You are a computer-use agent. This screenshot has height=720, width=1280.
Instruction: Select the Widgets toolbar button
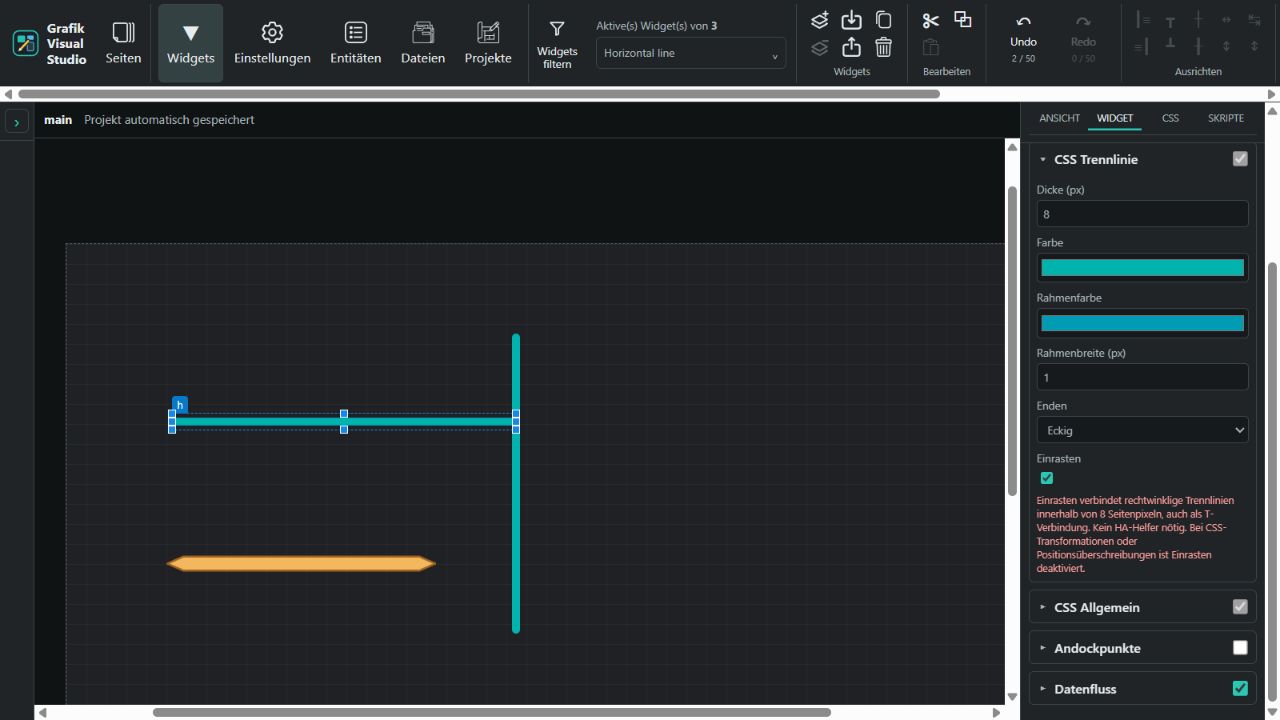[190, 43]
